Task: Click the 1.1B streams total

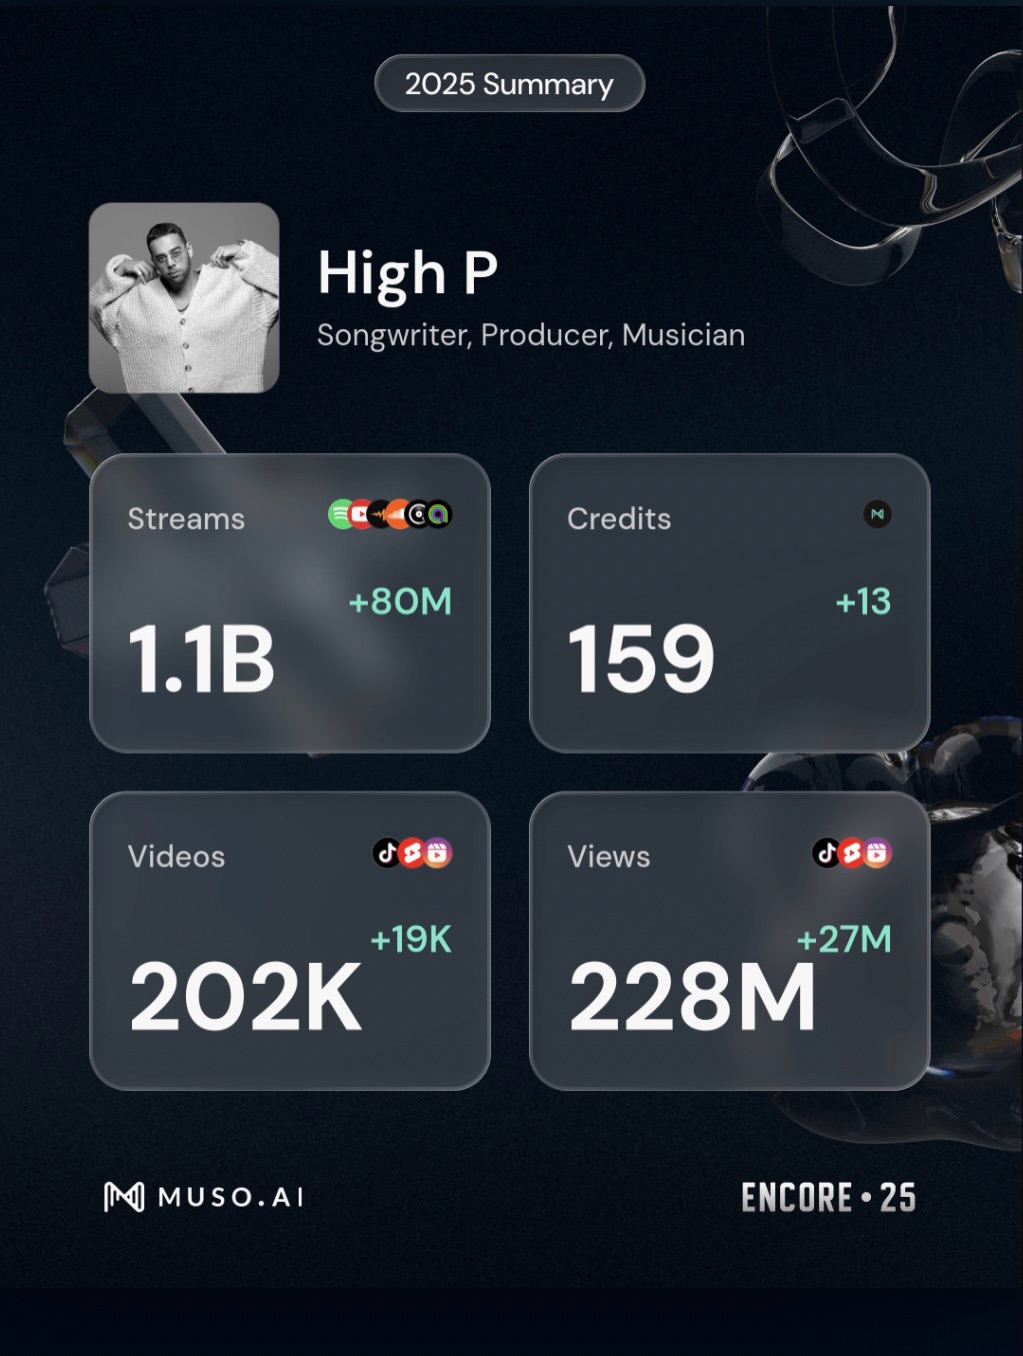Action: tap(201, 658)
